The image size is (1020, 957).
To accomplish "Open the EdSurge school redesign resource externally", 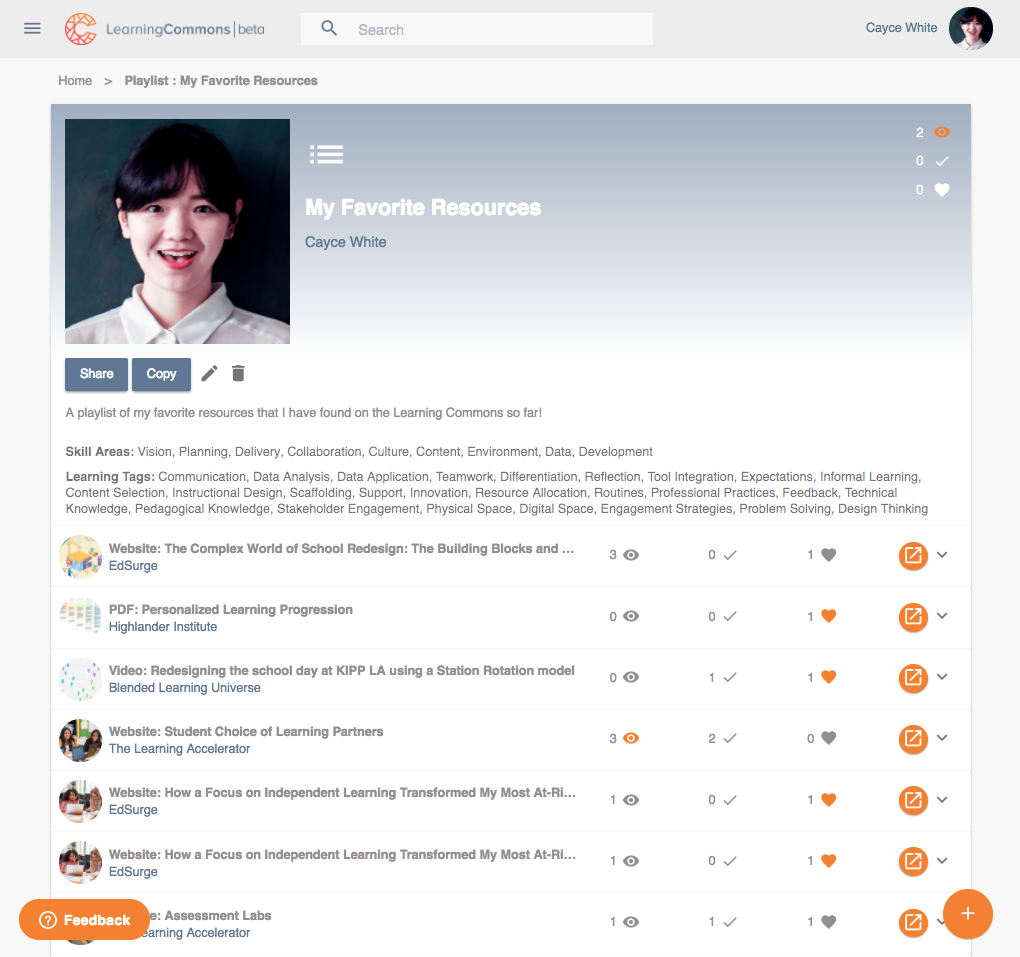I will tap(913, 555).
